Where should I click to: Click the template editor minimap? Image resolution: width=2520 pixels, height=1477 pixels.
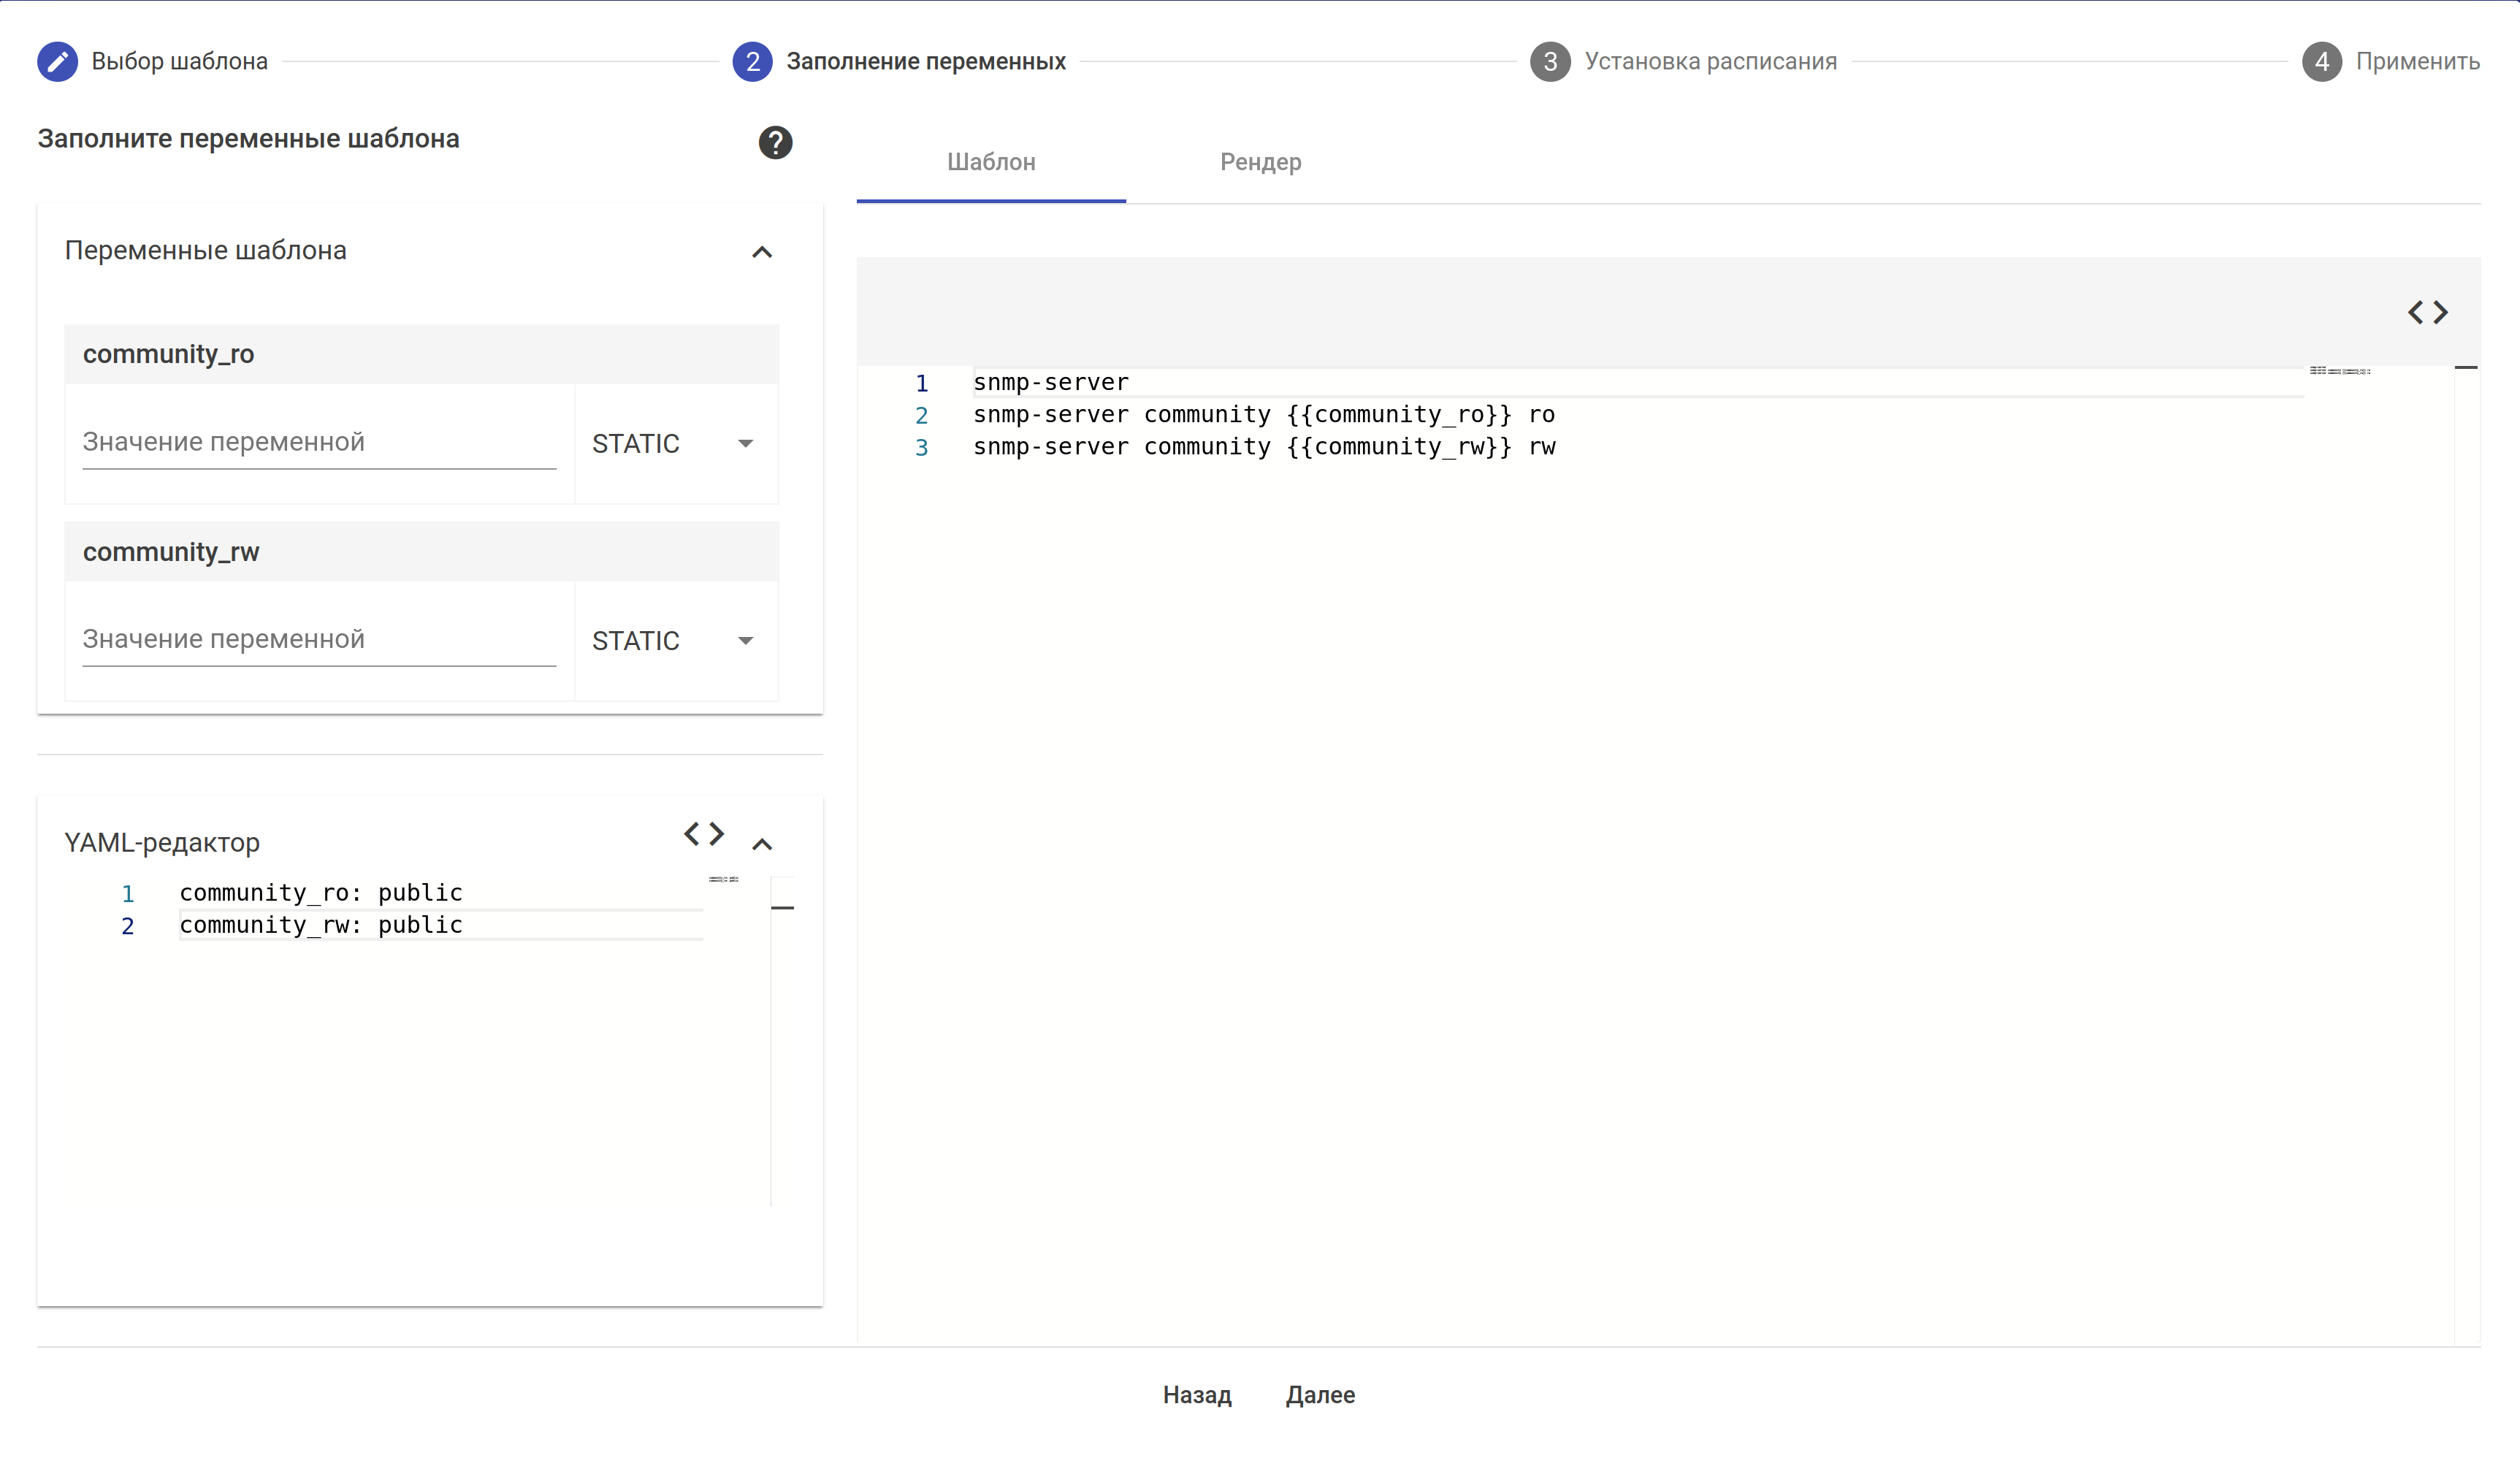coord(2339,371)
